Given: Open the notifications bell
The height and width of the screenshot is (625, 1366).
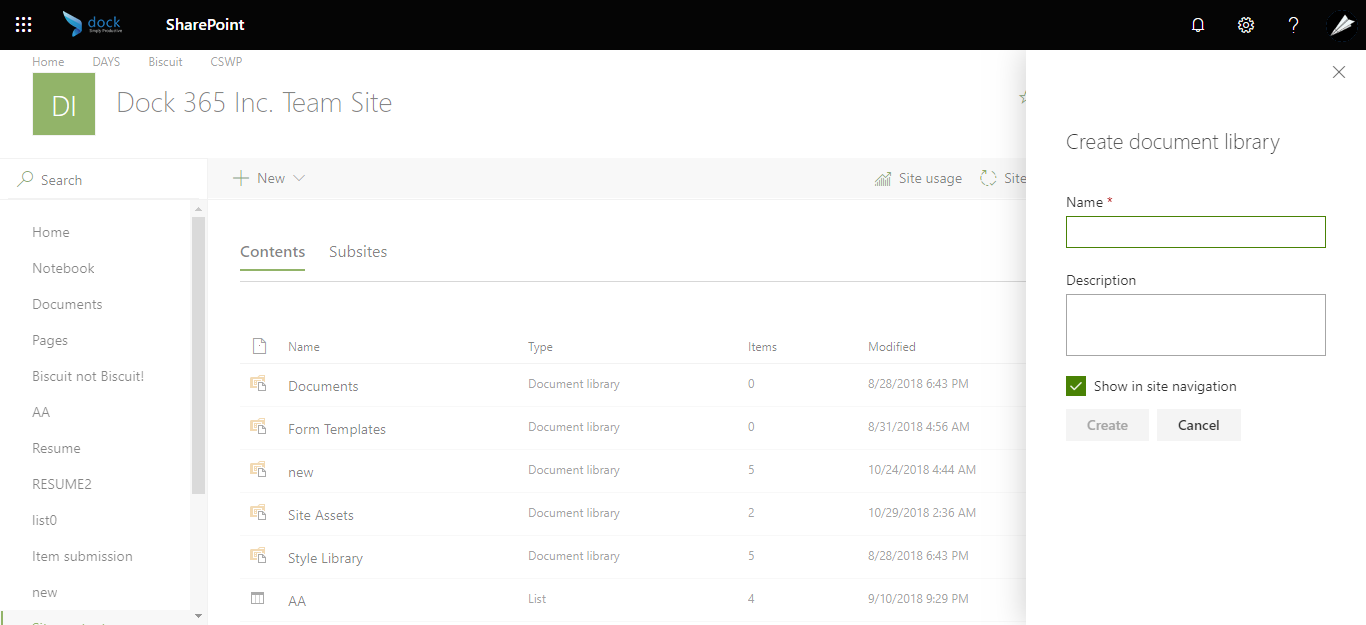Looking at the screenshot, I should coord(1197,24).
